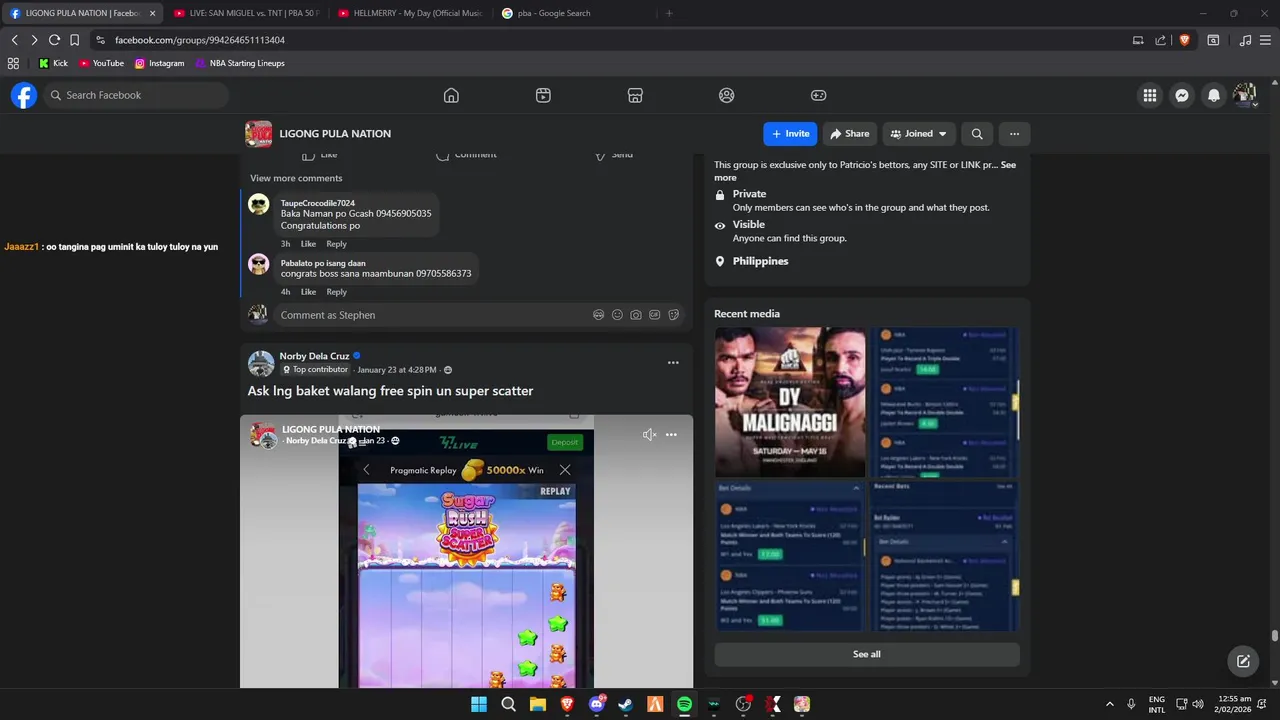The image size is (1280, 720).
Task: Click the Invite button
Action: (790, 134)
